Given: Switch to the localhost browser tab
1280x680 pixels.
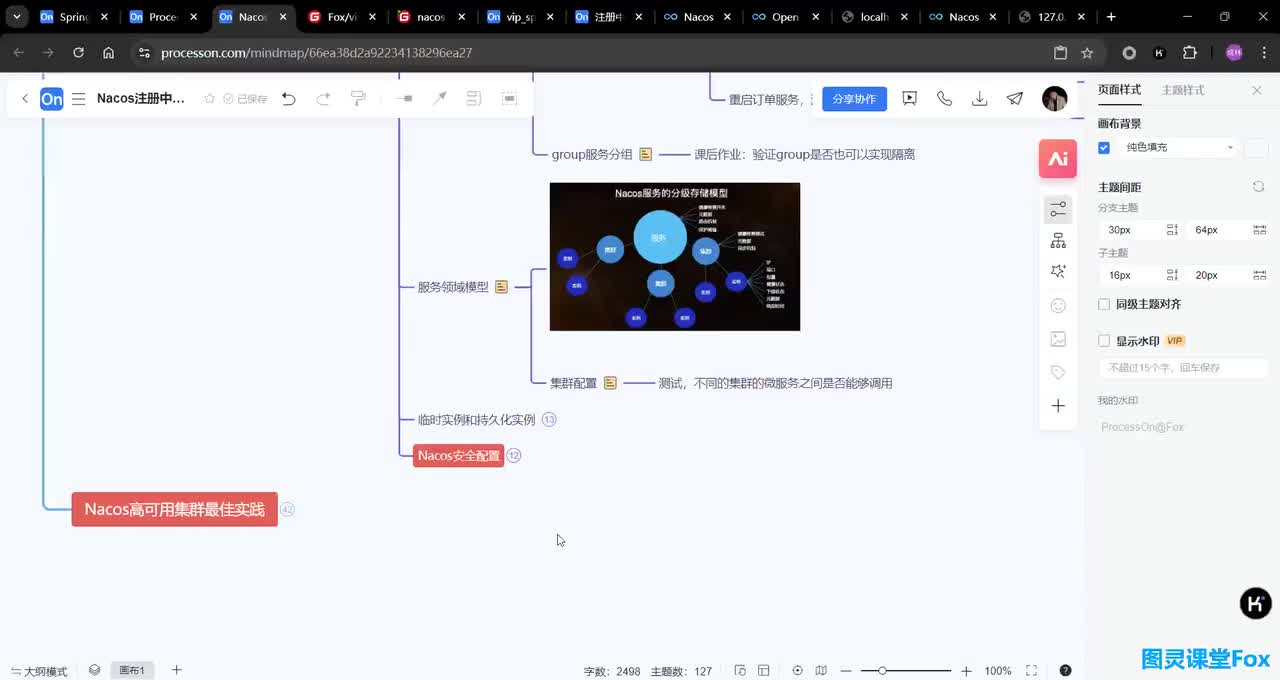Looking at the screenshot, I should [x=874, y=17].
